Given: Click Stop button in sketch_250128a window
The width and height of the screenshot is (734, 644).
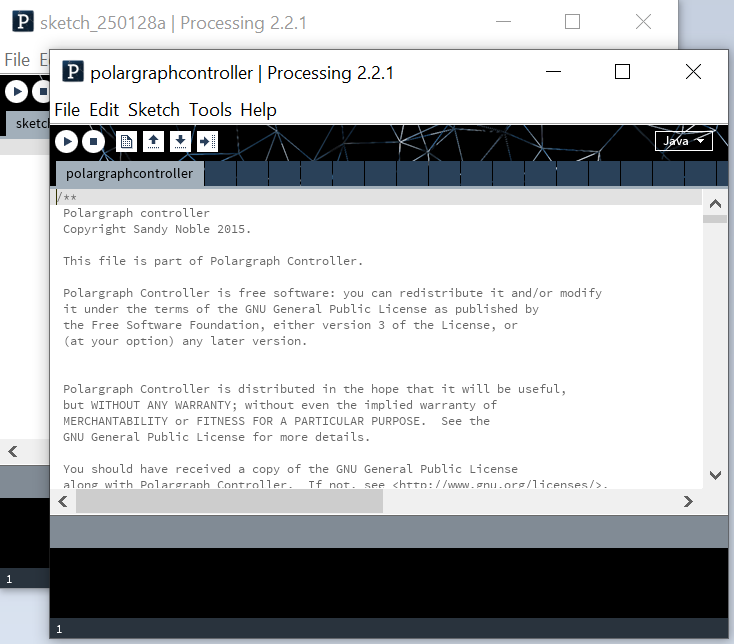Looking at the screenshot, I should [42, 91].
